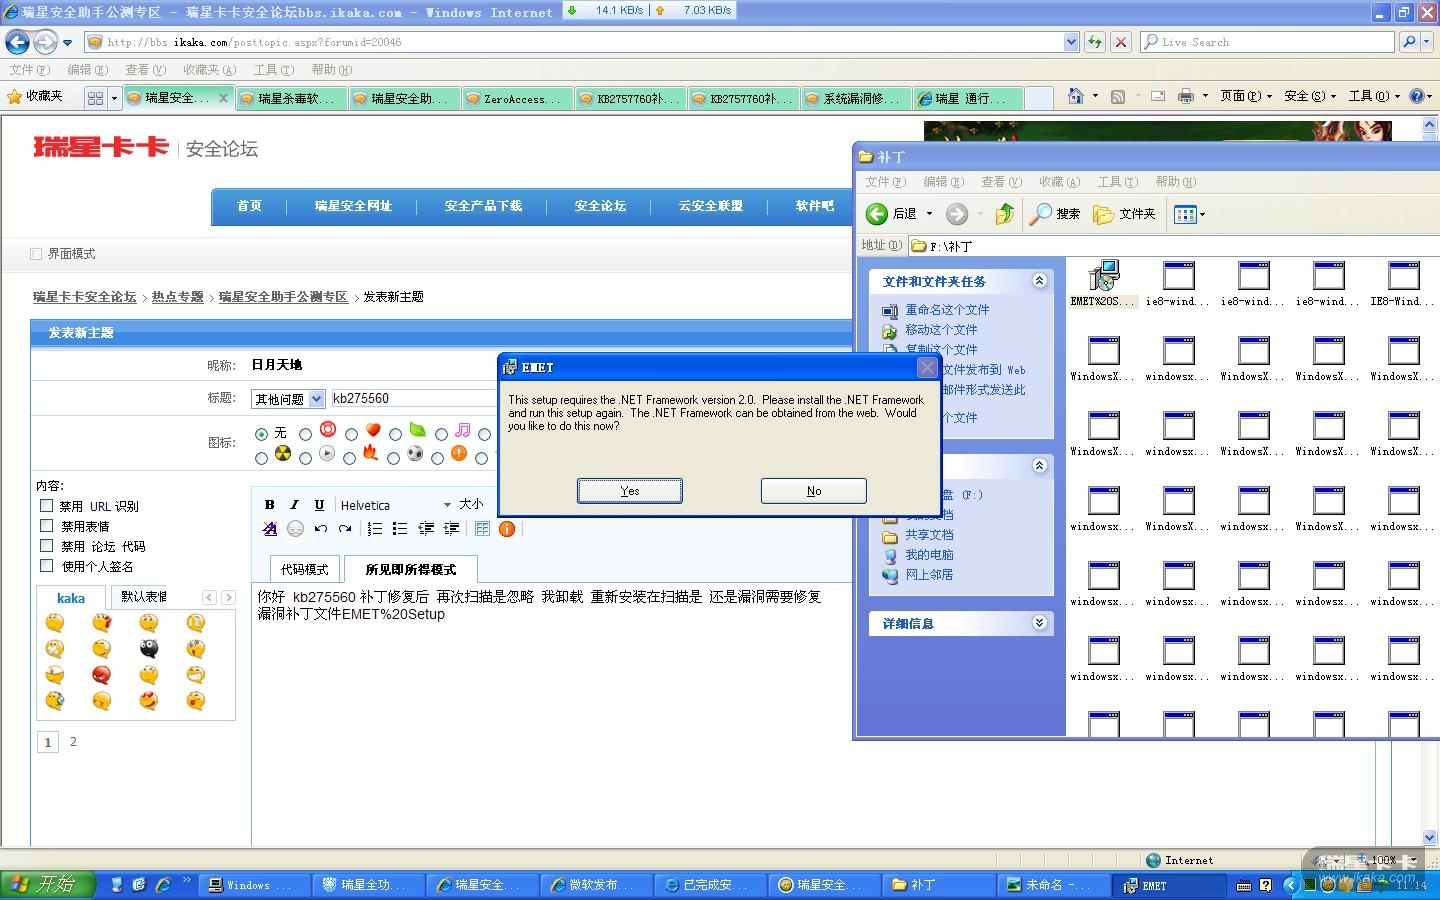Click the 热点专题 breadcrumb link
Image resolution: width=1440 pixels, height=900 pixels.
(x=177, y=297)
